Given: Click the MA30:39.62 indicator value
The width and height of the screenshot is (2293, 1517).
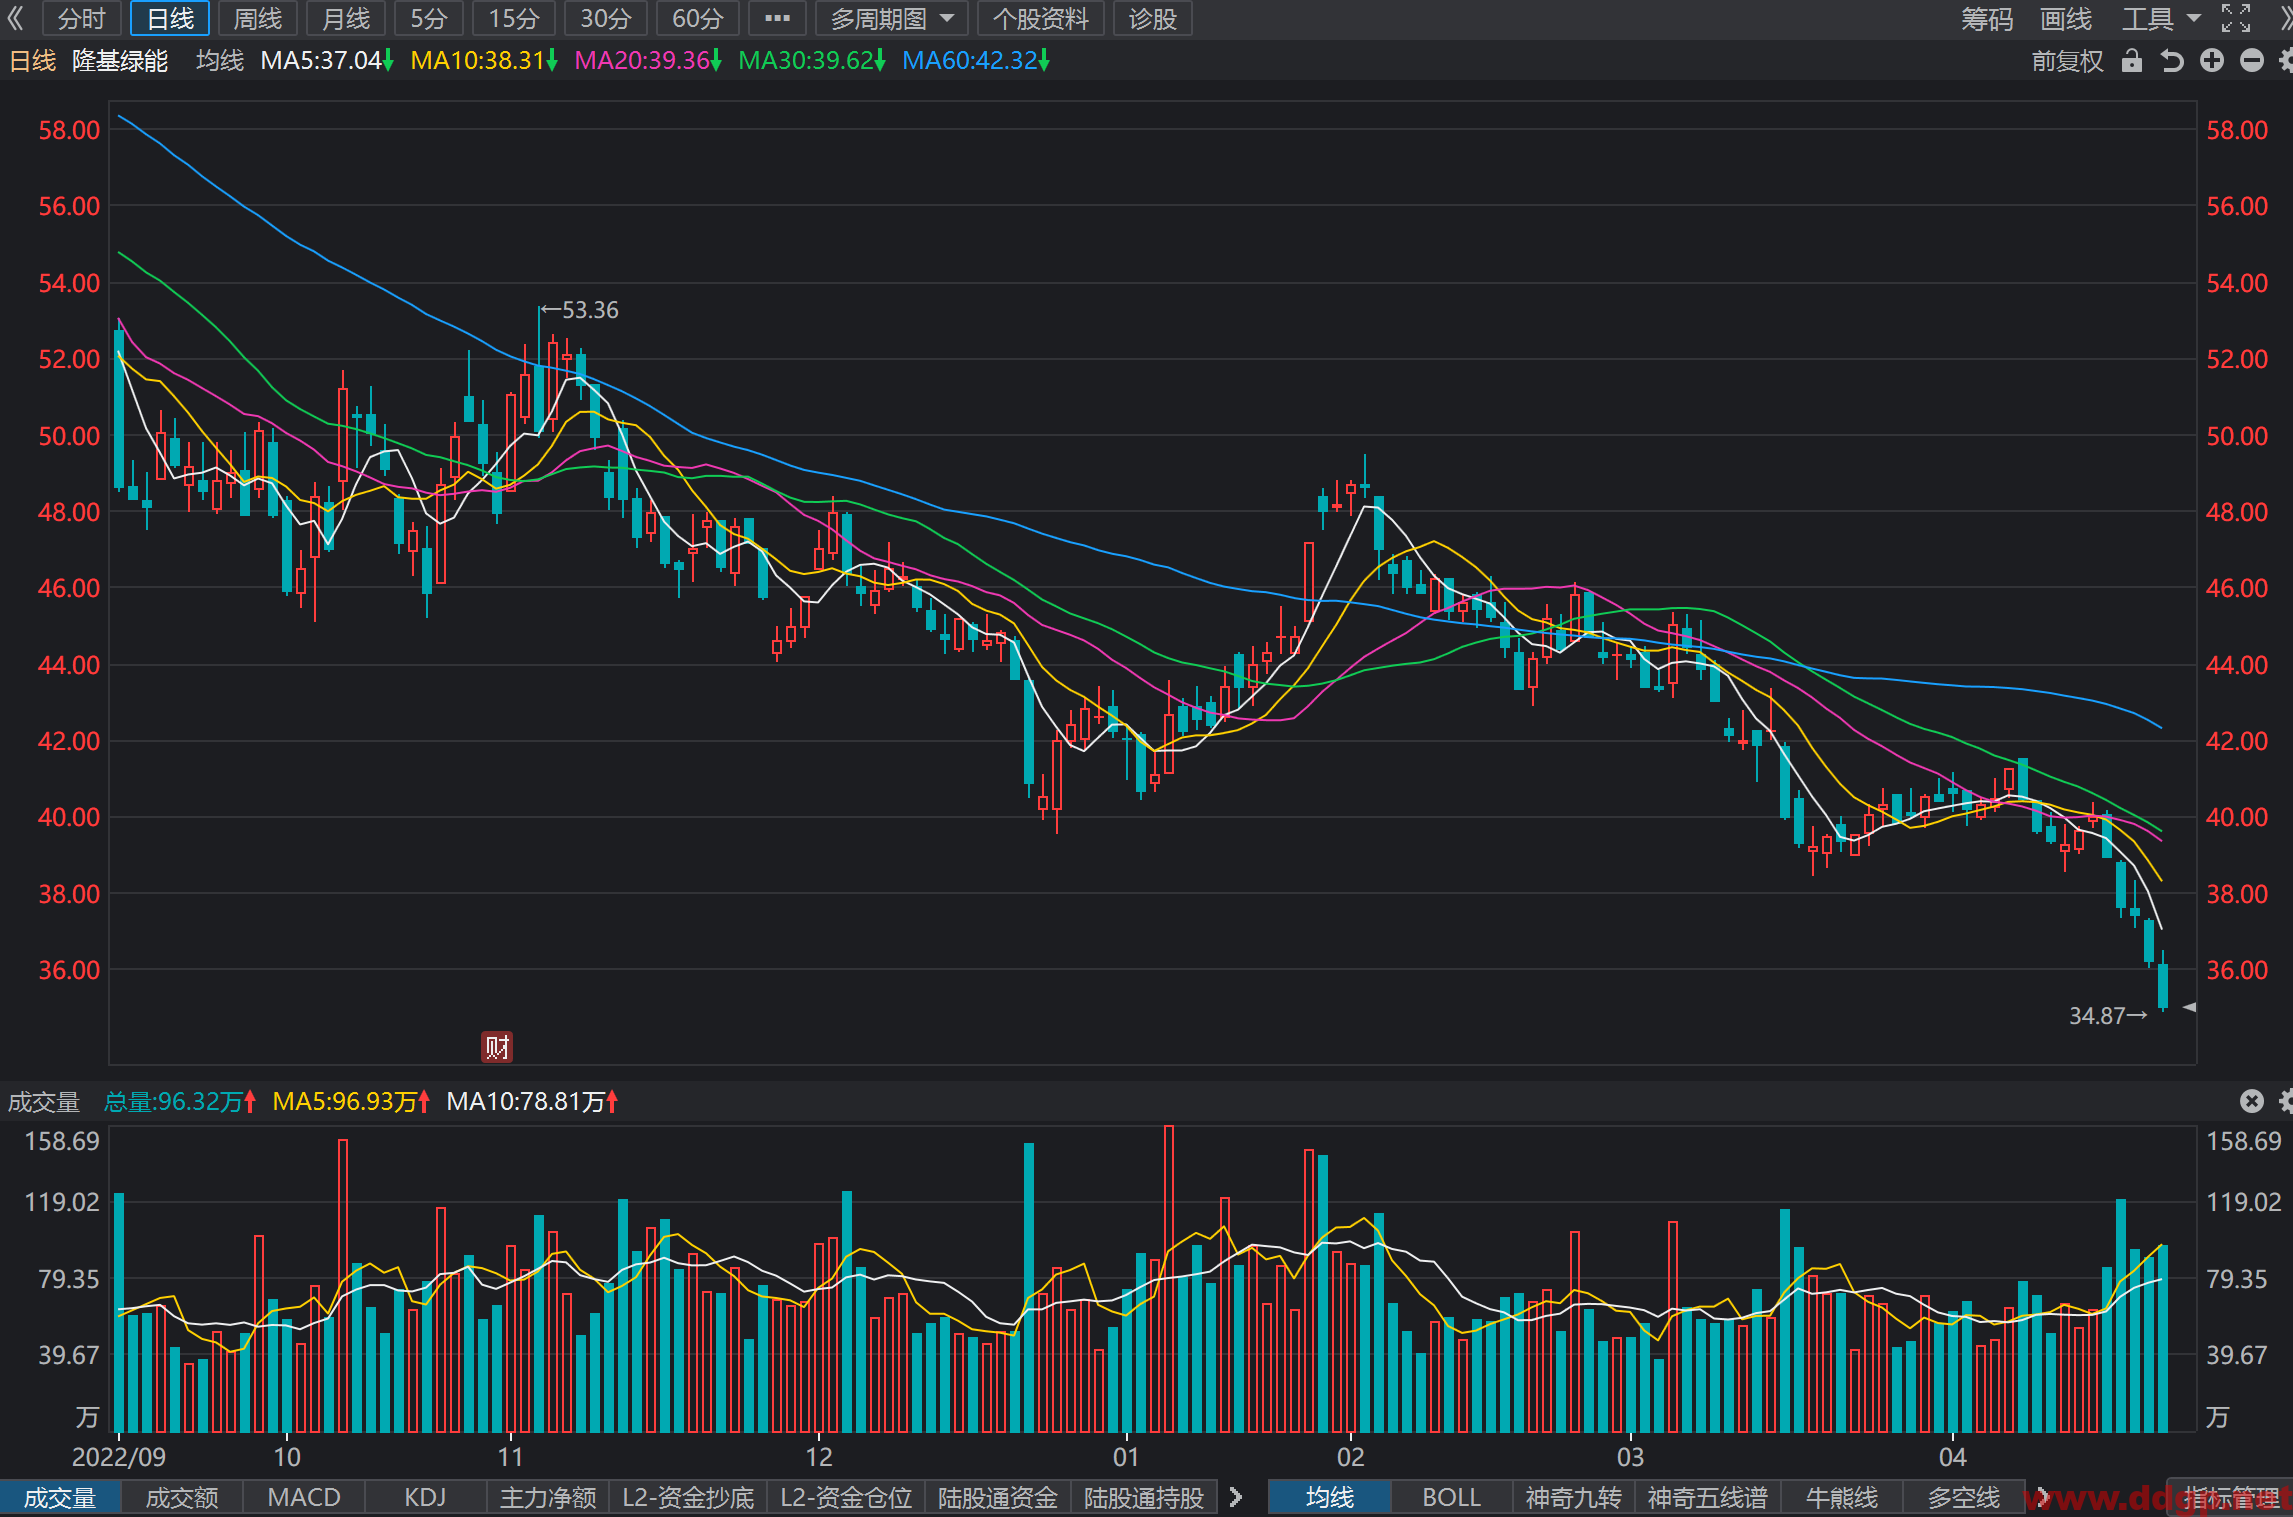Looking at the screenshot, I should (812, 61).
